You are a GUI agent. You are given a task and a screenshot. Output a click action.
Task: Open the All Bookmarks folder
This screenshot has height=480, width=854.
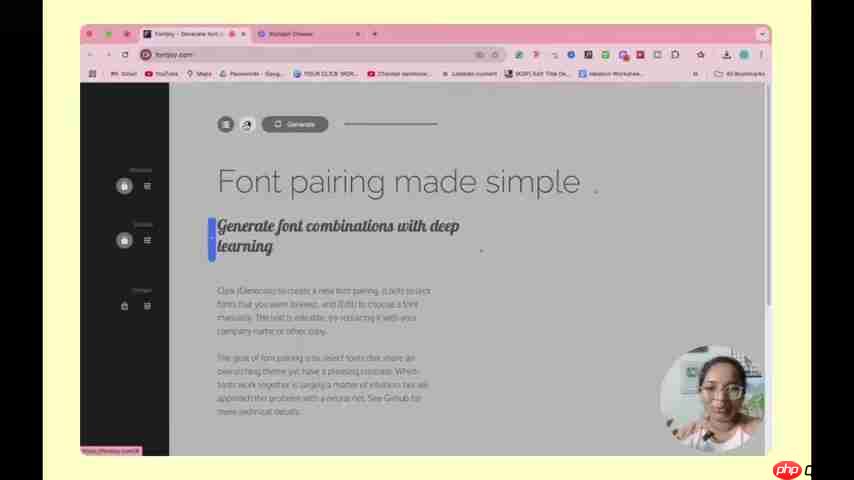point(740,74)
